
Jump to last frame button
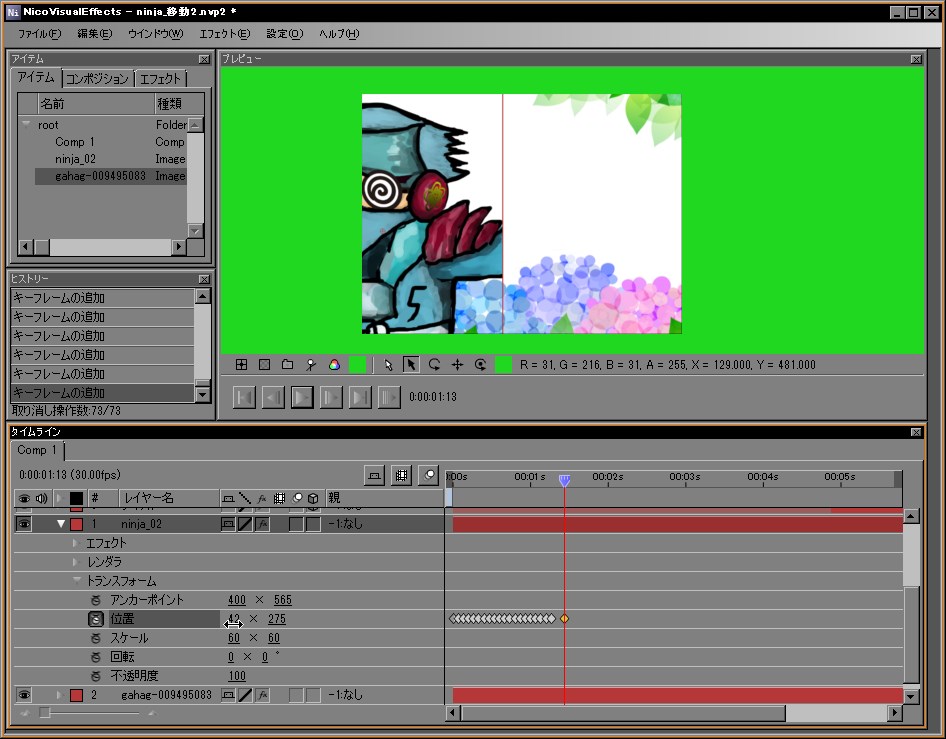(360, 397)
